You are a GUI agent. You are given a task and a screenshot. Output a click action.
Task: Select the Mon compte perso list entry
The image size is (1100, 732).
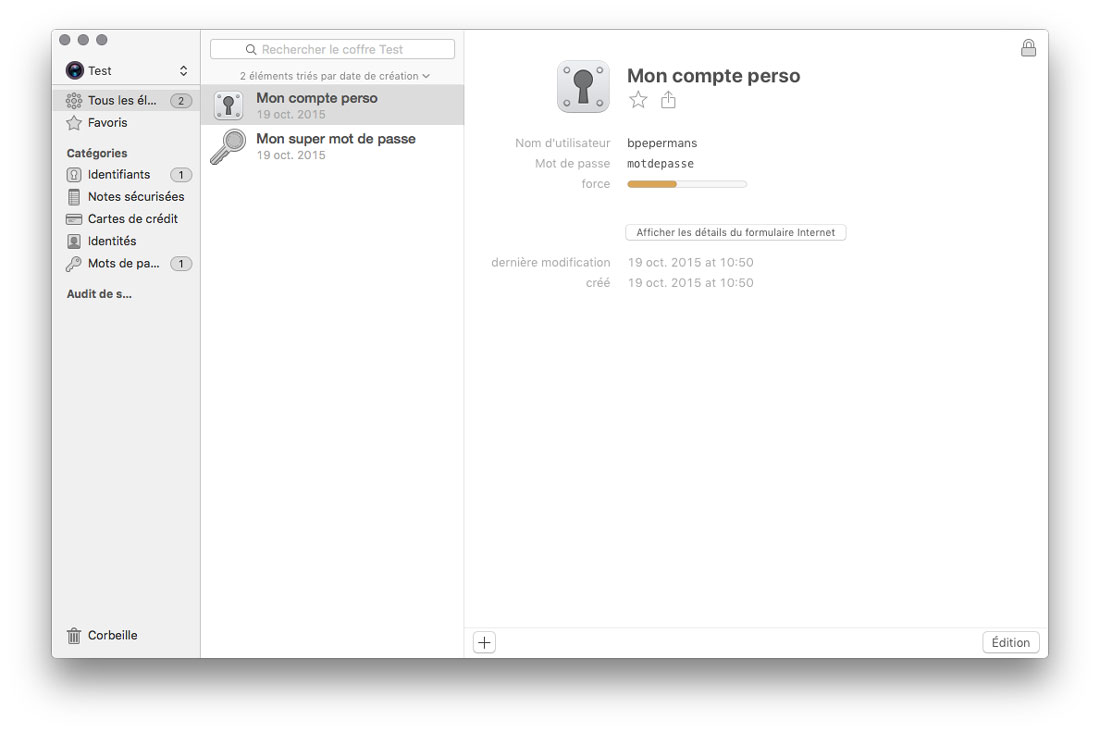(333, 105)
